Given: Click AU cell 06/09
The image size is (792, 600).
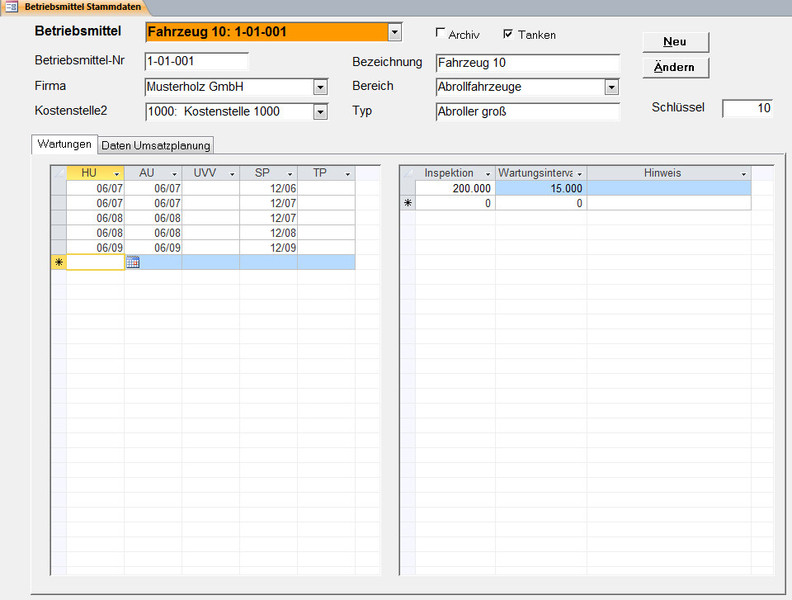Looking at the screenshot, I should click(x=153, y=247).
